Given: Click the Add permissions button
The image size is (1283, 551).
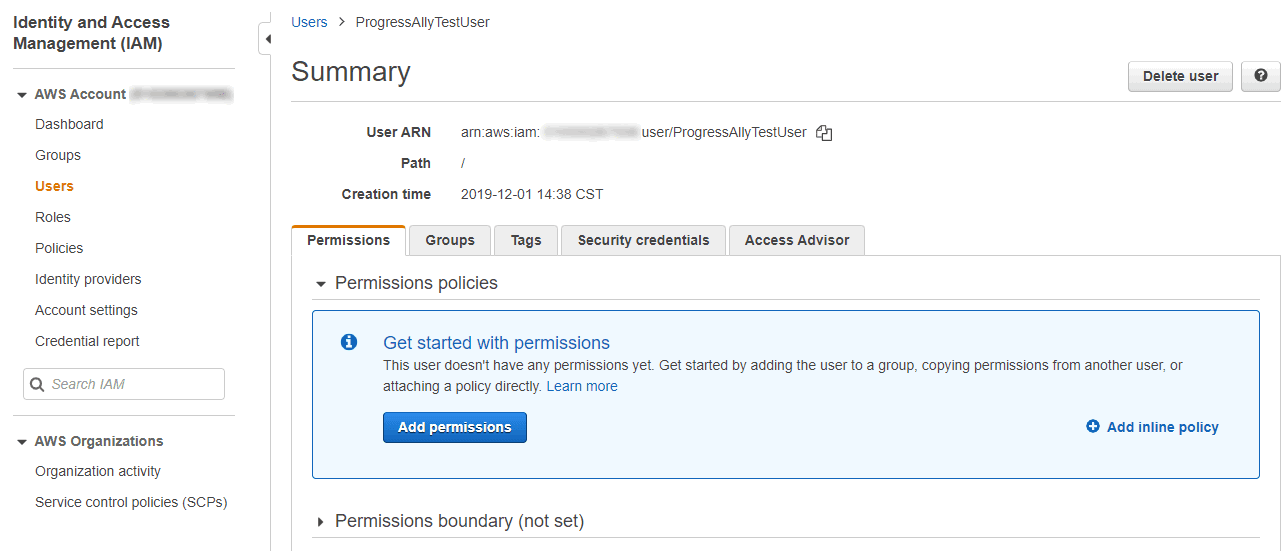Looking at the screenshot, I should click(x=455, y=427).
